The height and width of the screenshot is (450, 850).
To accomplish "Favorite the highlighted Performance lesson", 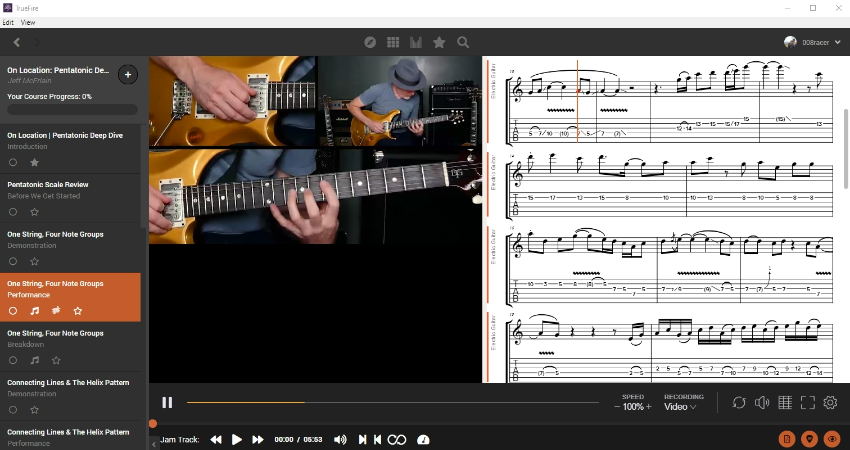I will point(78,311).
